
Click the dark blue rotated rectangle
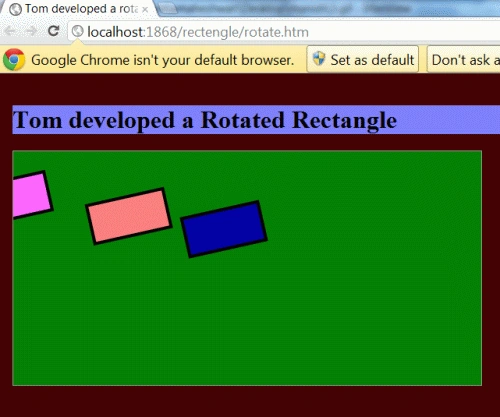coord(224,229)
